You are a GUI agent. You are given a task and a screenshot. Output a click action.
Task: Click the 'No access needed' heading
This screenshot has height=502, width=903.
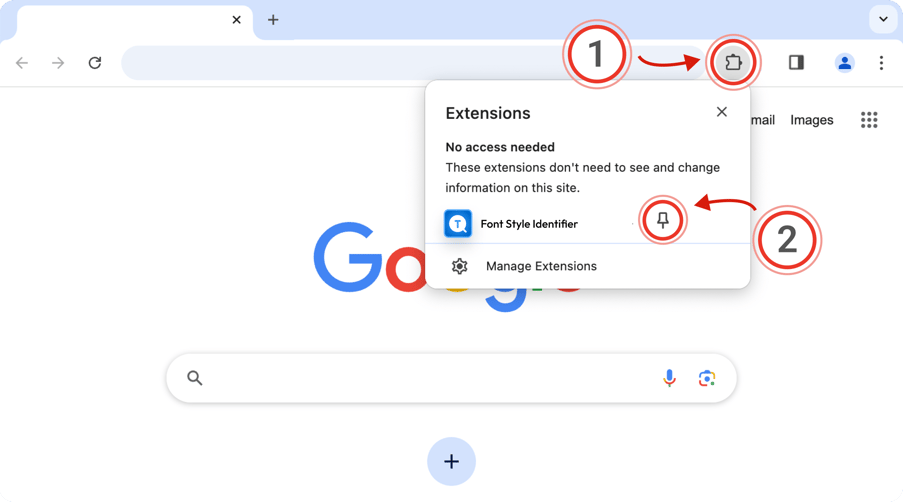click(500, 147)
